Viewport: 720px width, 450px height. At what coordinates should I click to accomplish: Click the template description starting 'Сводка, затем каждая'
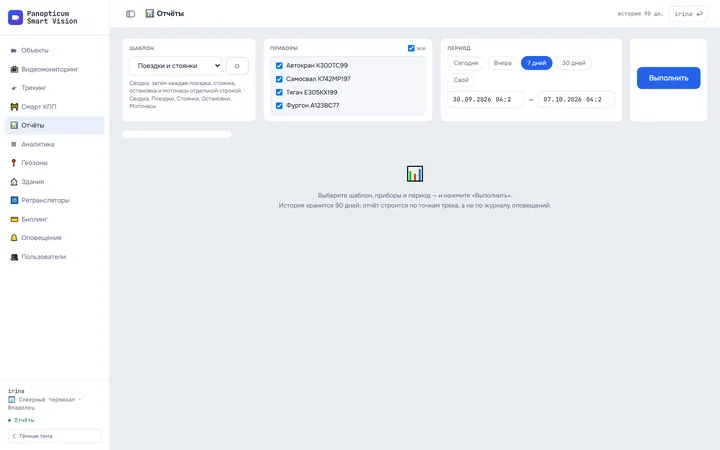[x=187, y=95]
